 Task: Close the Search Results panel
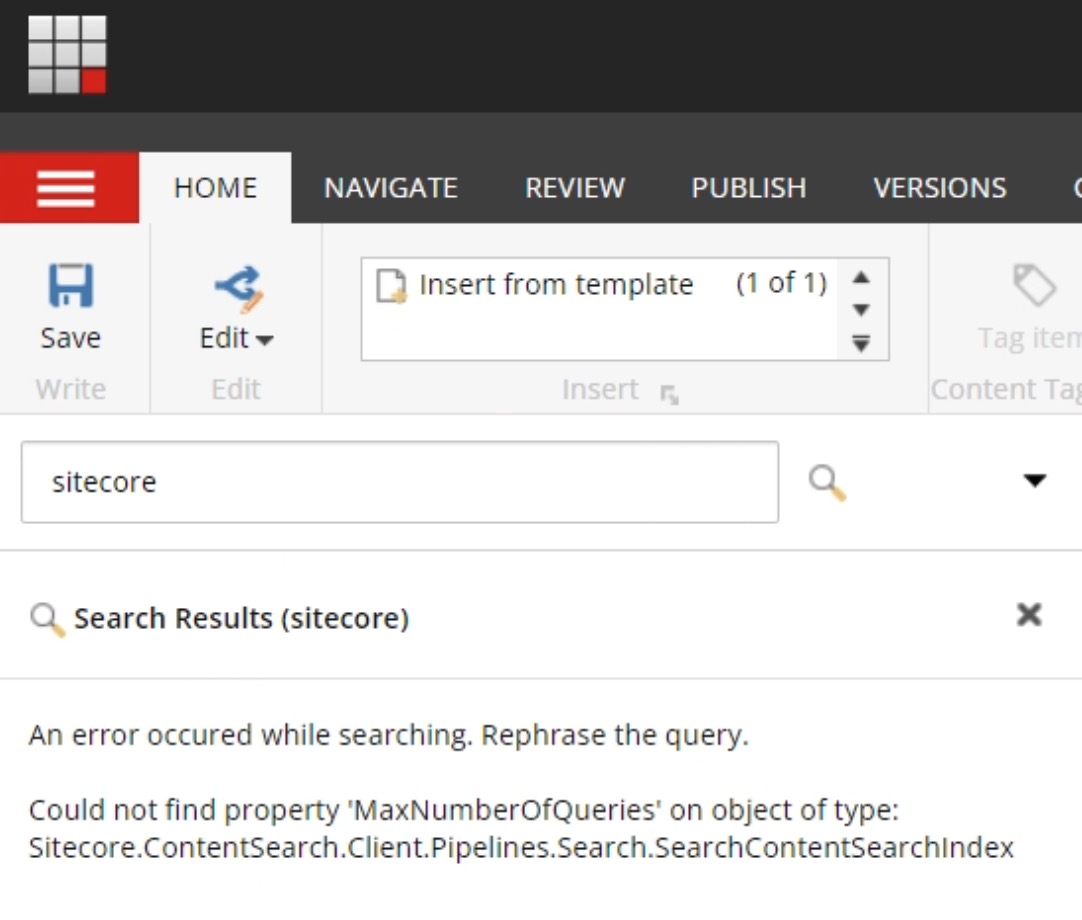click(x=1029, y=615)
